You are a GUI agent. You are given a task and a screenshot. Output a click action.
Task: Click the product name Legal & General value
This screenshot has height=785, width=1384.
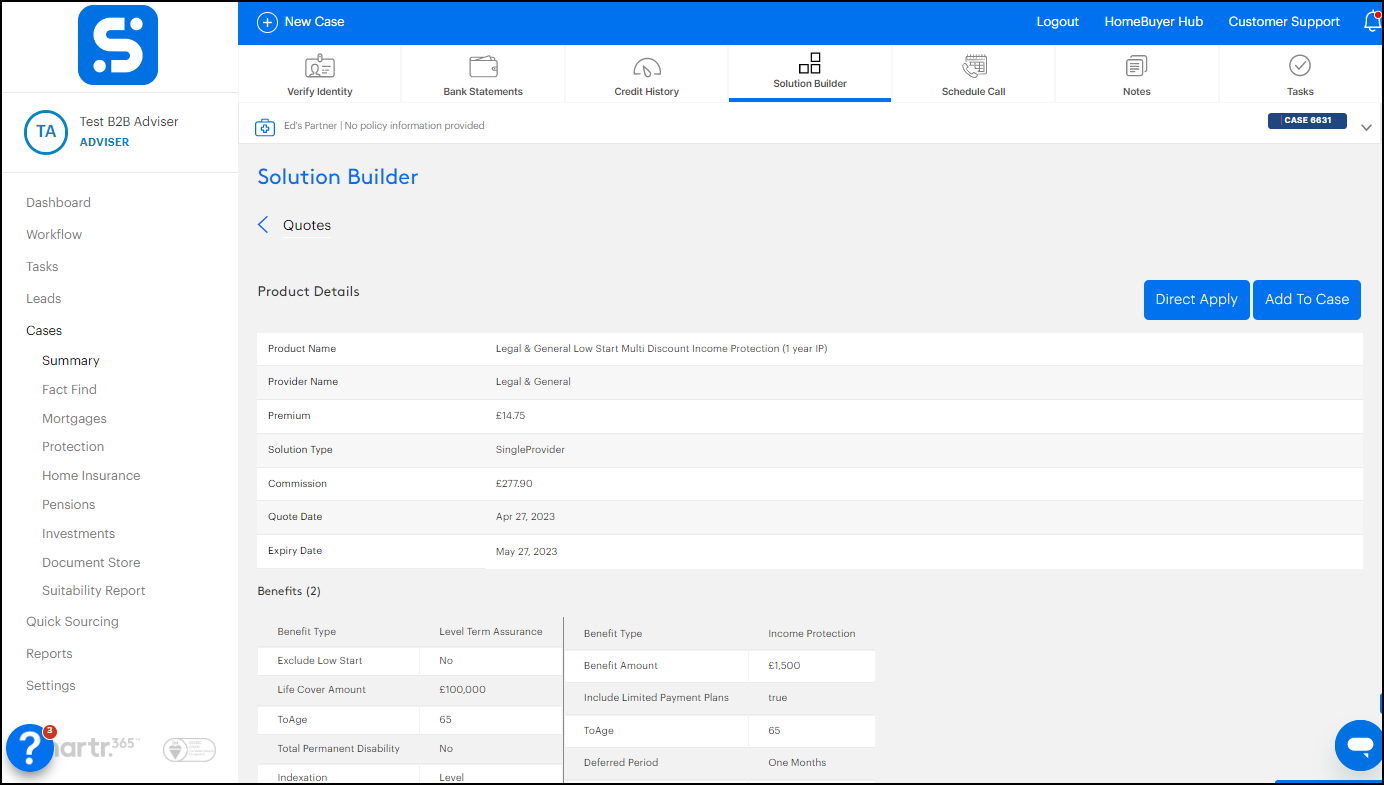pos(661,349)
